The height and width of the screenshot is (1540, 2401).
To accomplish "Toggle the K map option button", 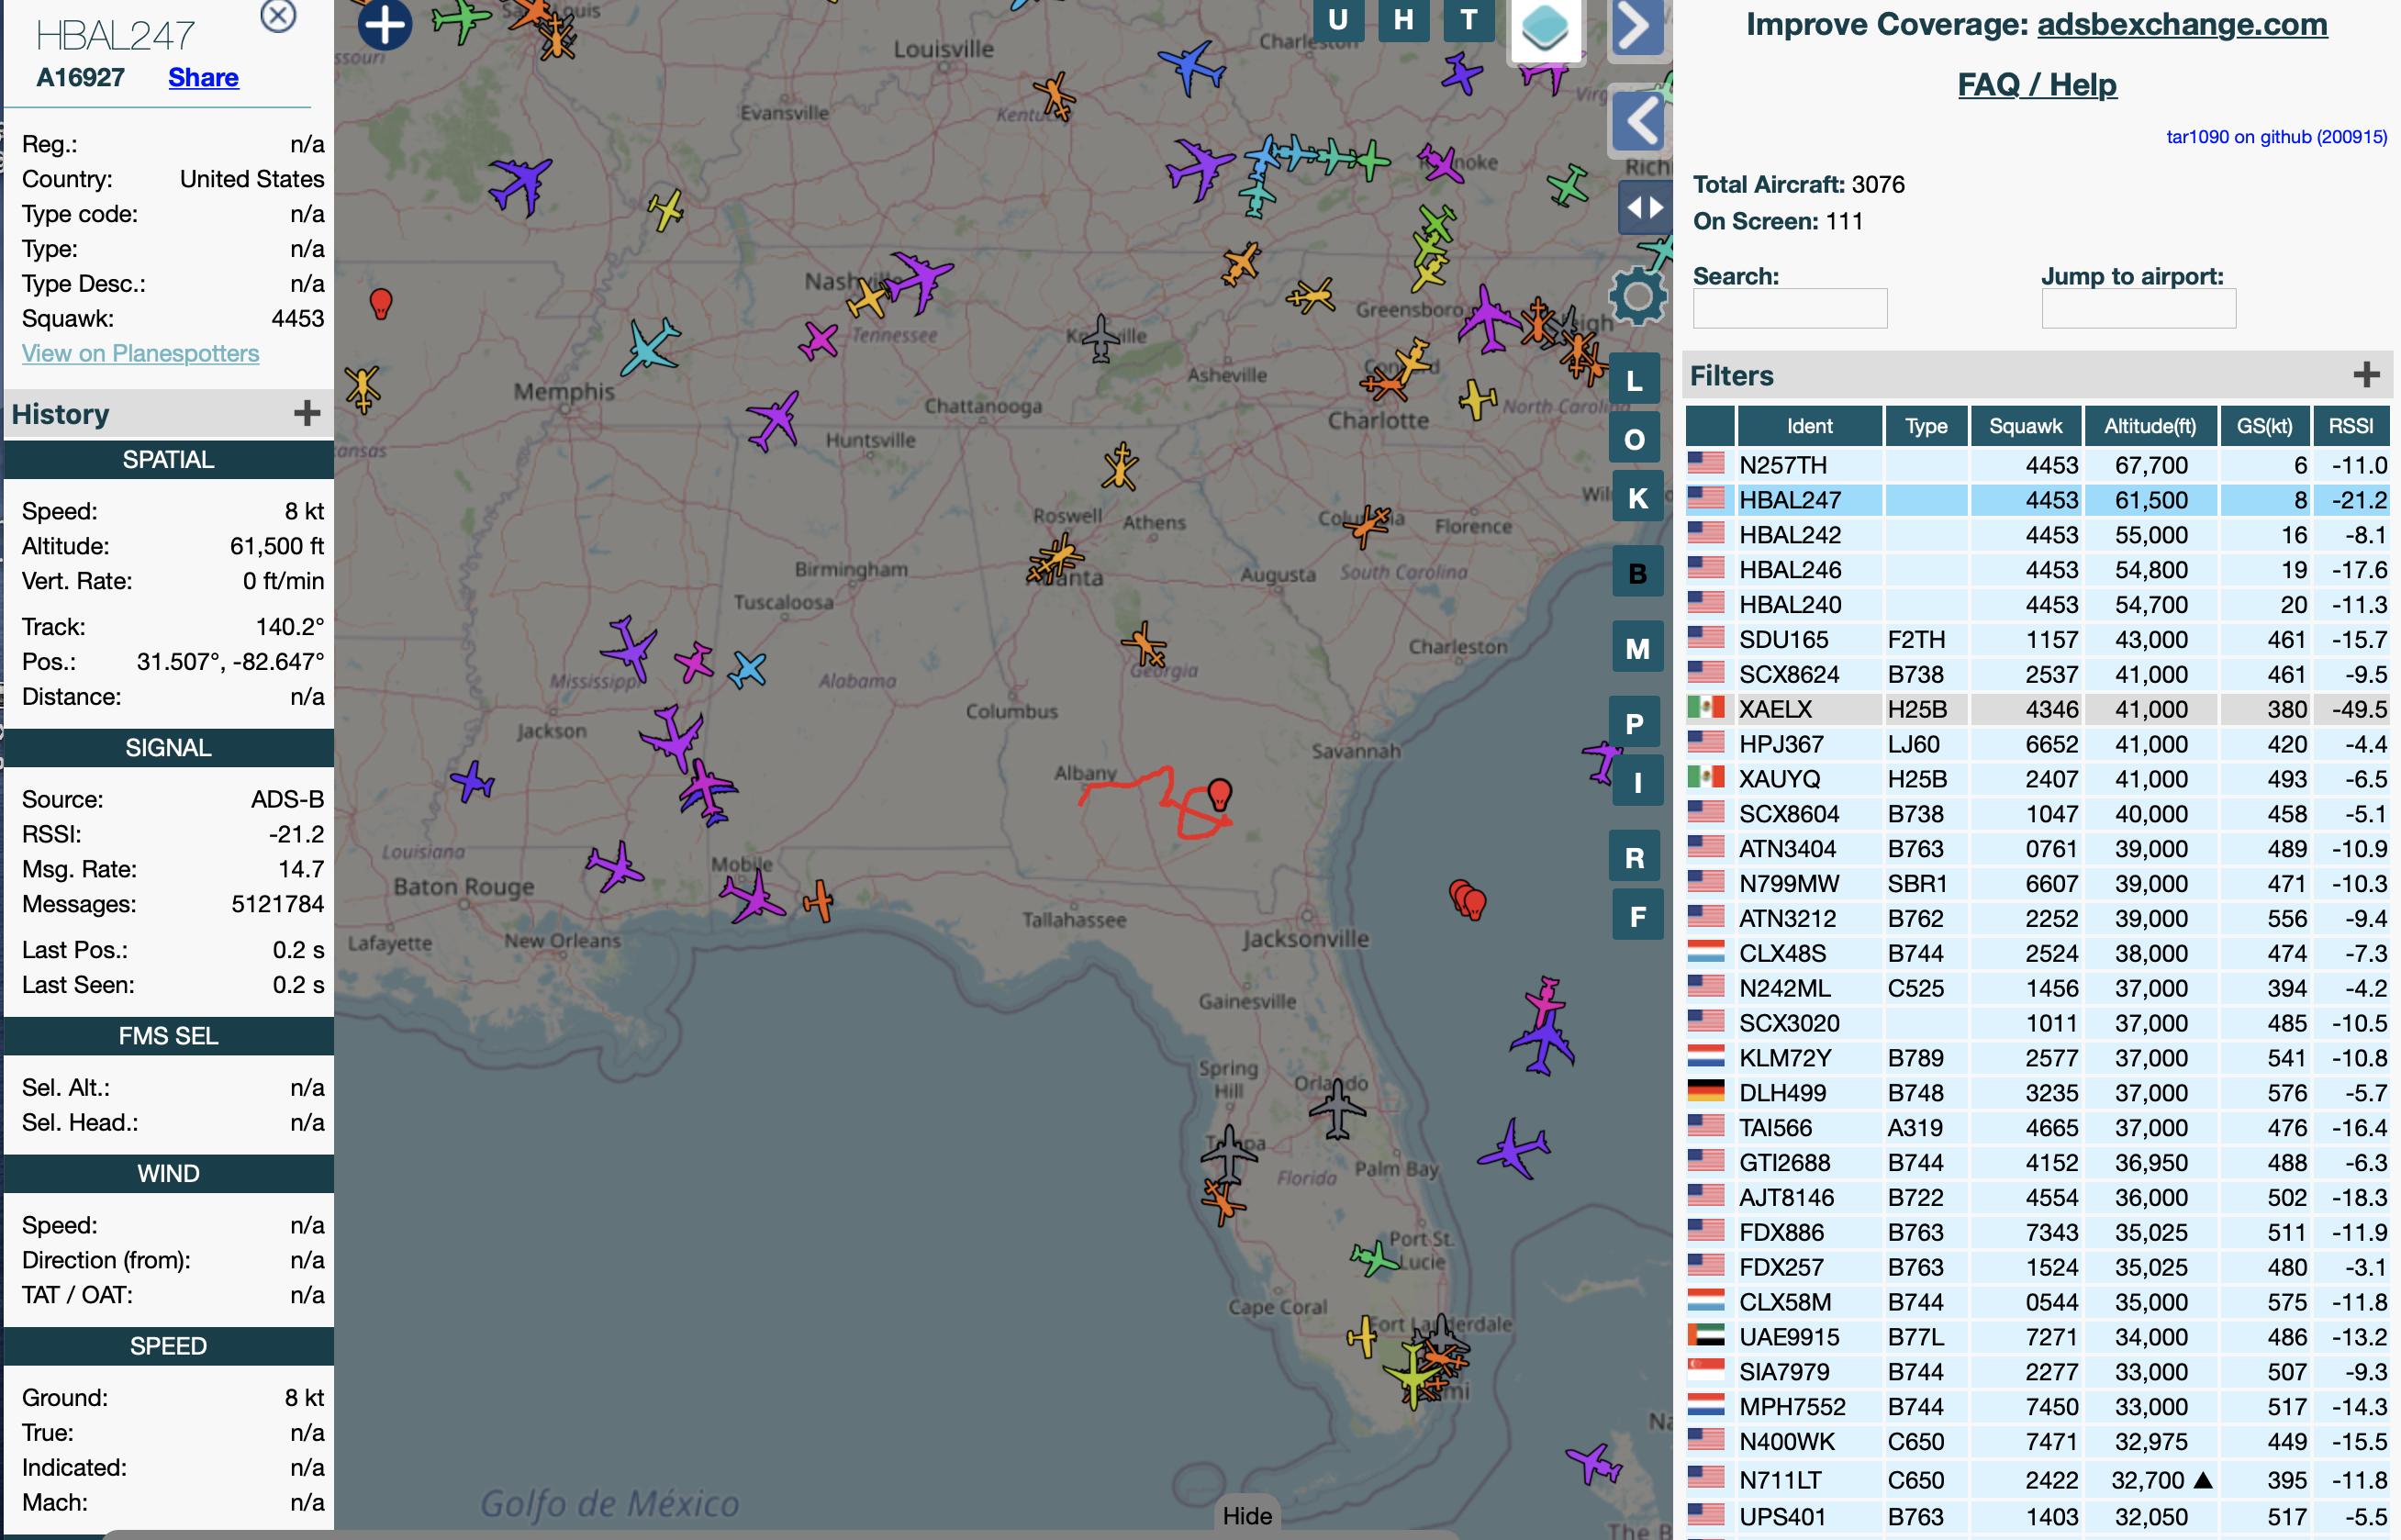I will pos(1637,498).
